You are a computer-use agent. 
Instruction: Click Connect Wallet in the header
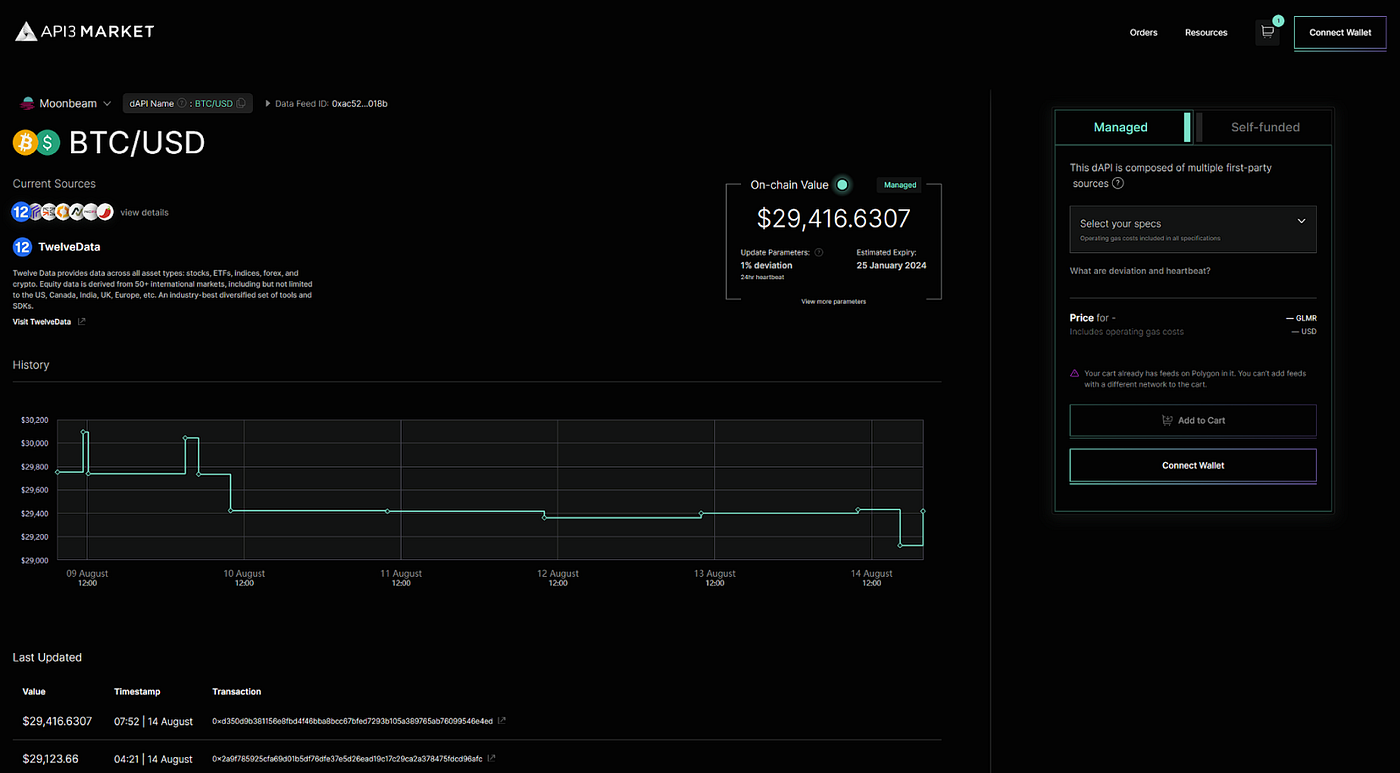click(x=1340, y=33)
